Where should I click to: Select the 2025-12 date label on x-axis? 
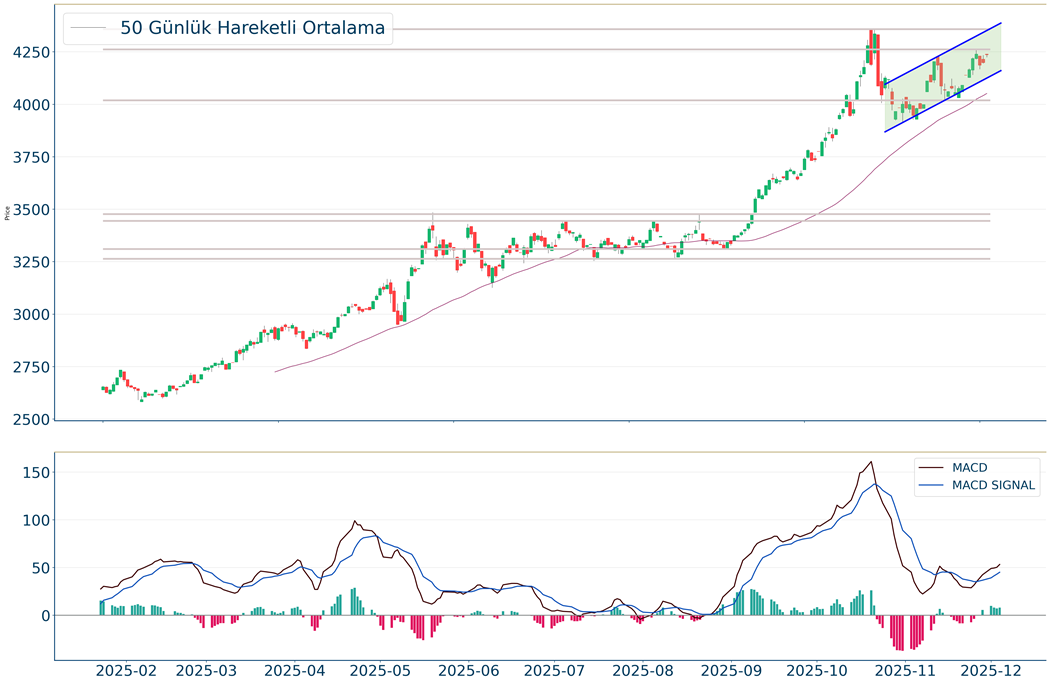click(989, 670)
